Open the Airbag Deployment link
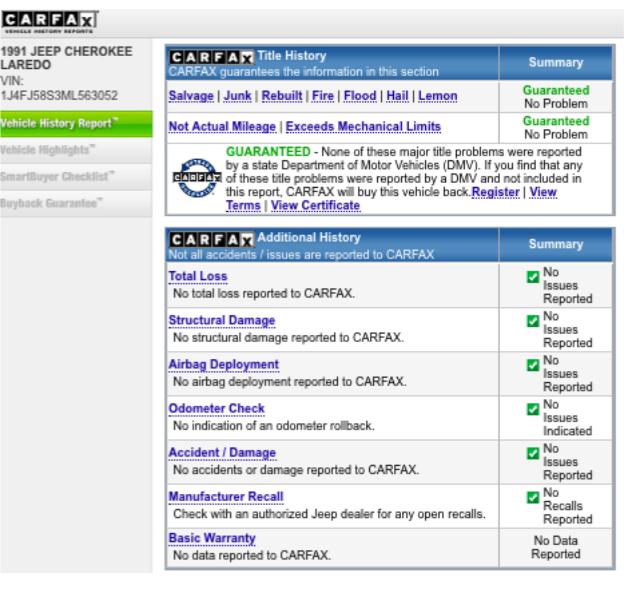 click(x=224, y=365)
